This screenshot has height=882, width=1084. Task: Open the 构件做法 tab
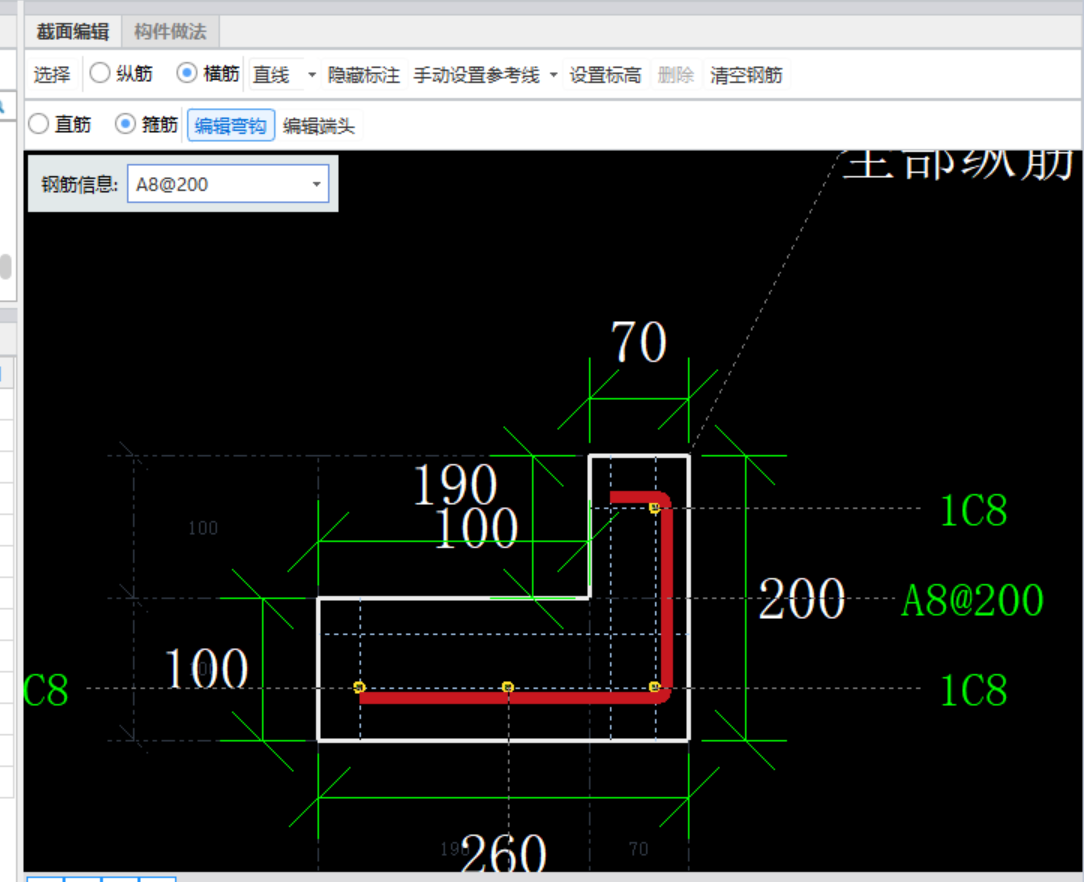coord(170,32)
